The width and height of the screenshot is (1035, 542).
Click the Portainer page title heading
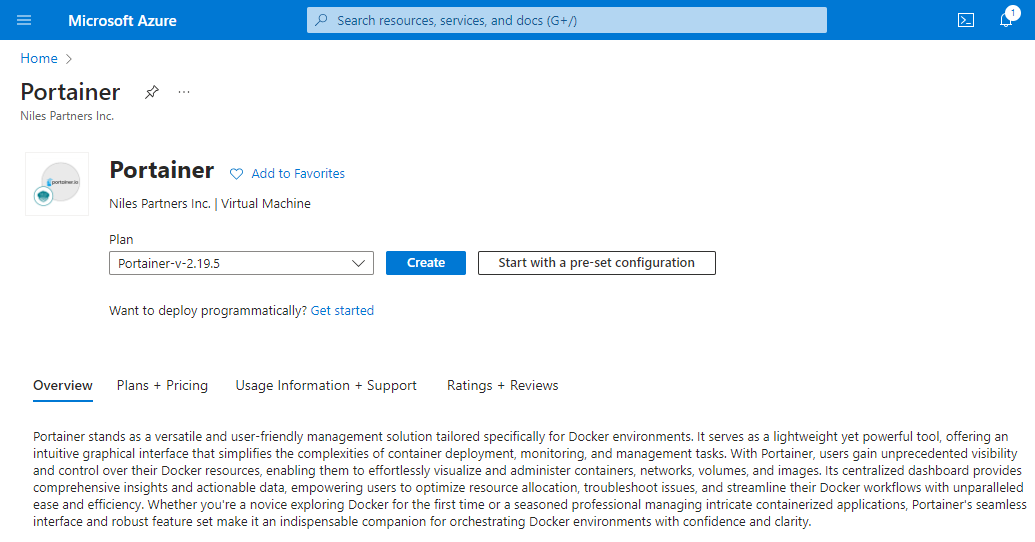click(71, 92)
